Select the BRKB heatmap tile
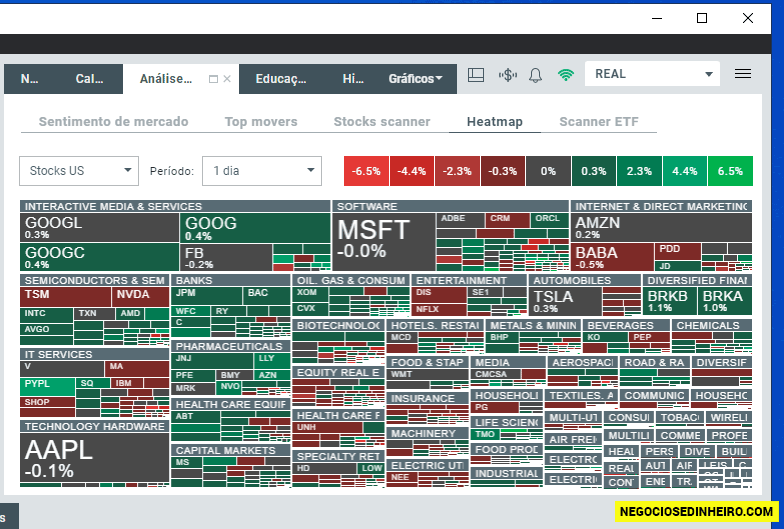This screenshot has height=529, width=784. pyautogui.click(x=670, y=301)
